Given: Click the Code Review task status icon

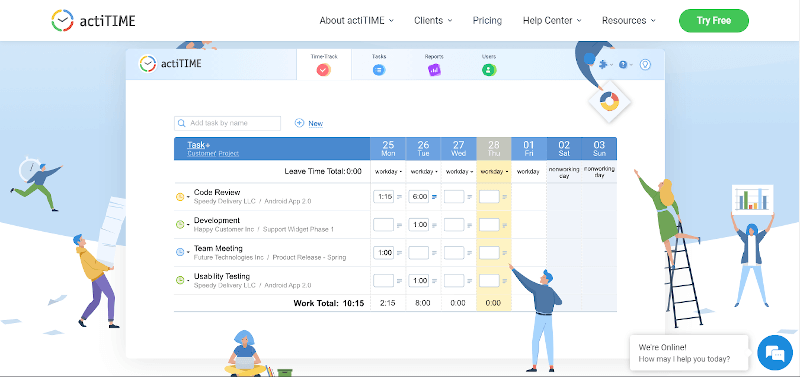Looking at the screenshot, I should tap(180, 196).
